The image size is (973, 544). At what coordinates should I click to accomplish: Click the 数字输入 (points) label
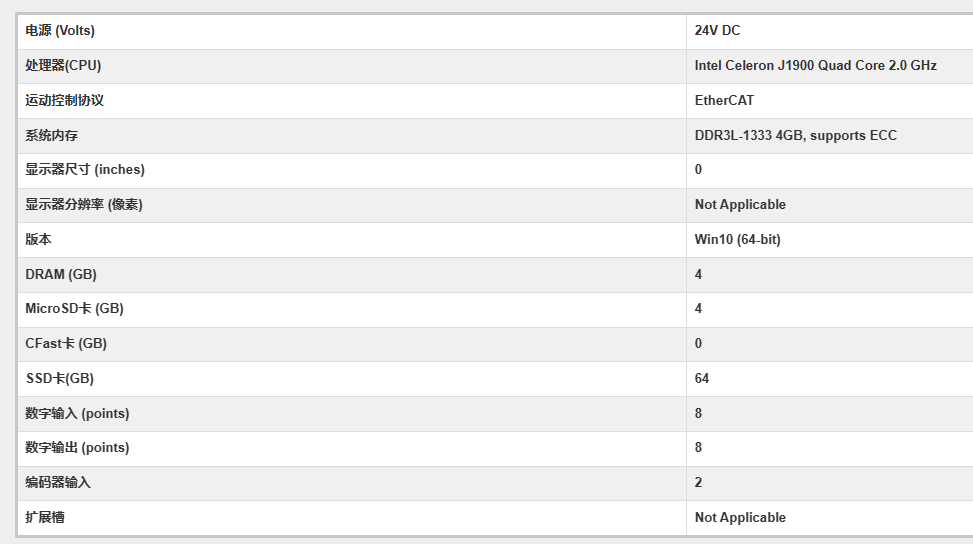coord(77,414)
